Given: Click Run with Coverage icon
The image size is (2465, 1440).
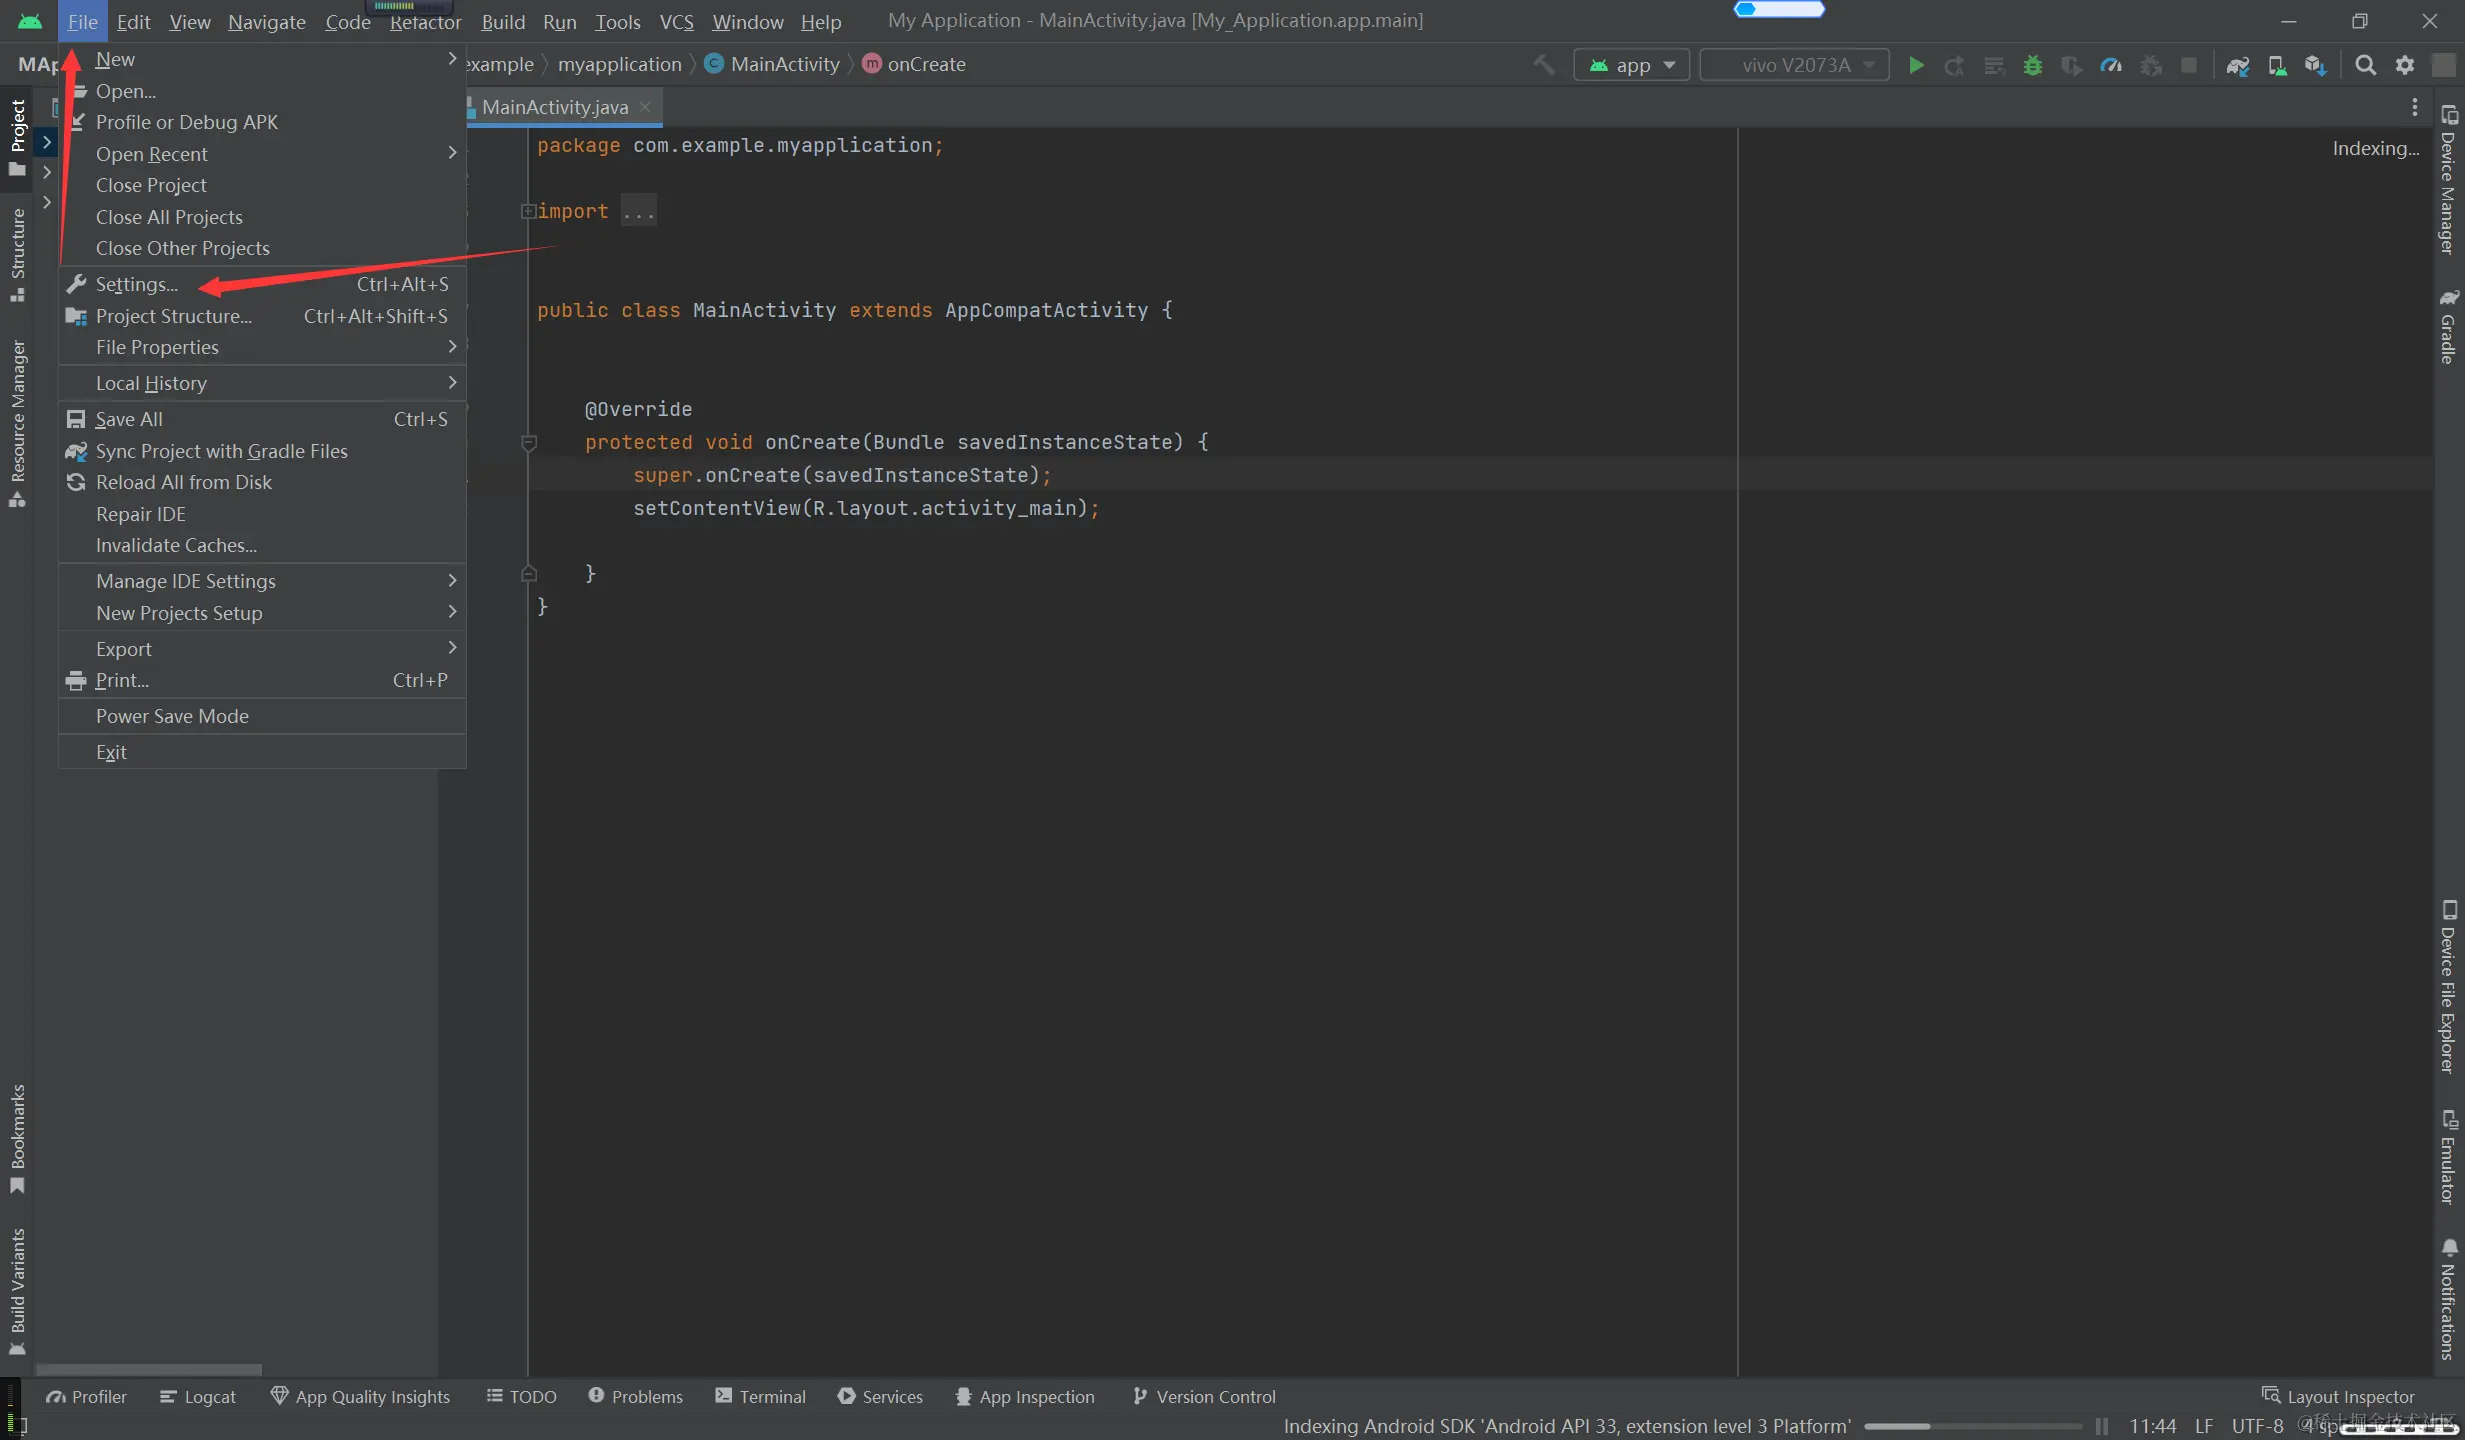Looking at the screenshot, I should tap(2072, 65).
